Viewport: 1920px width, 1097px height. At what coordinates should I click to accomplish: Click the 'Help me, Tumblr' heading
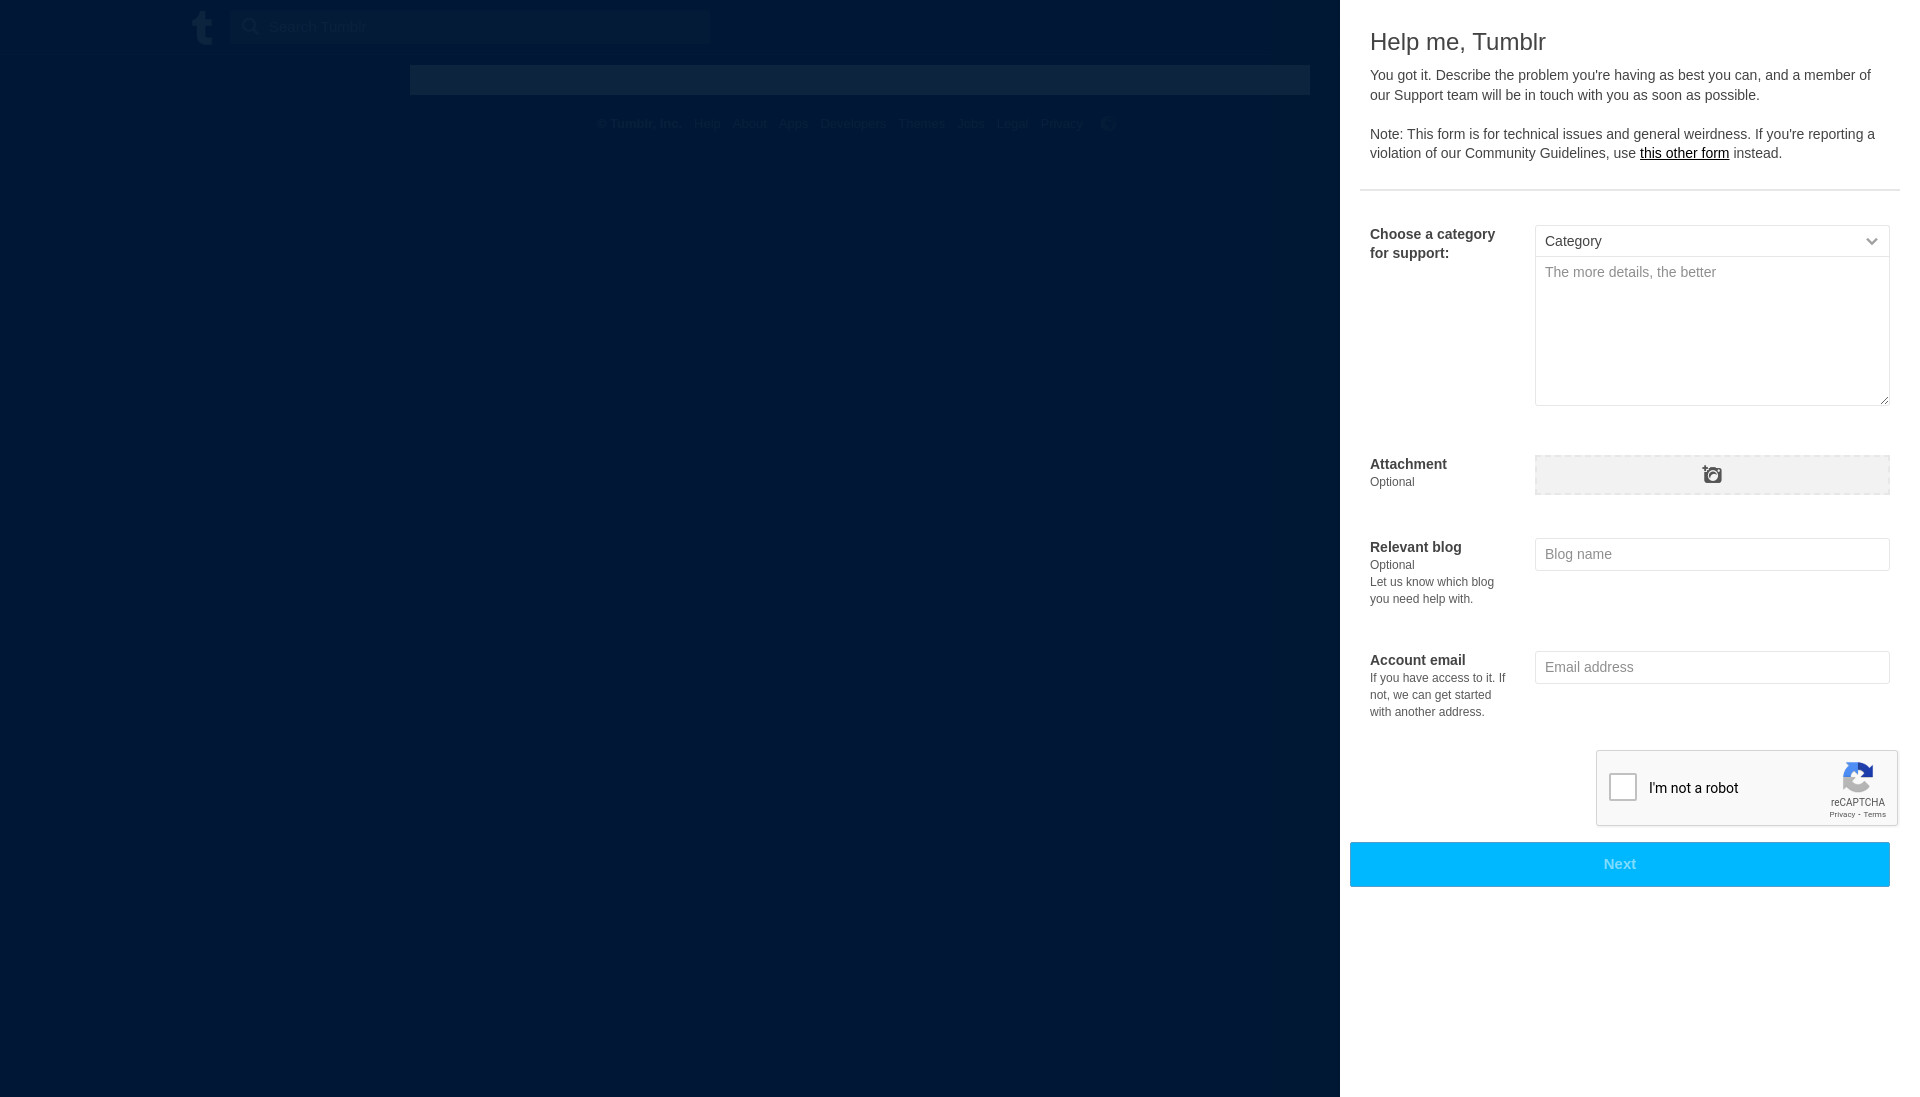1458,42
